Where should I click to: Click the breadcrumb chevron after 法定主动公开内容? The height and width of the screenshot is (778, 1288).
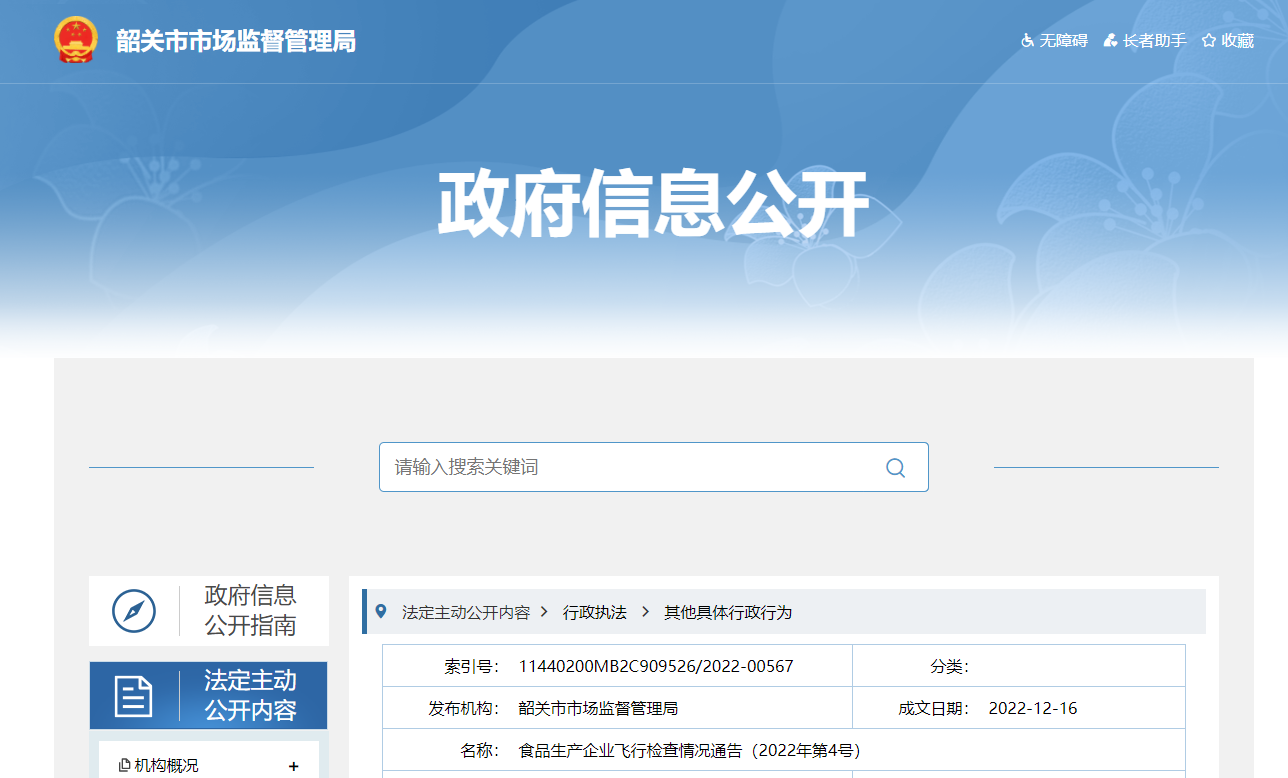click(544, 611)
